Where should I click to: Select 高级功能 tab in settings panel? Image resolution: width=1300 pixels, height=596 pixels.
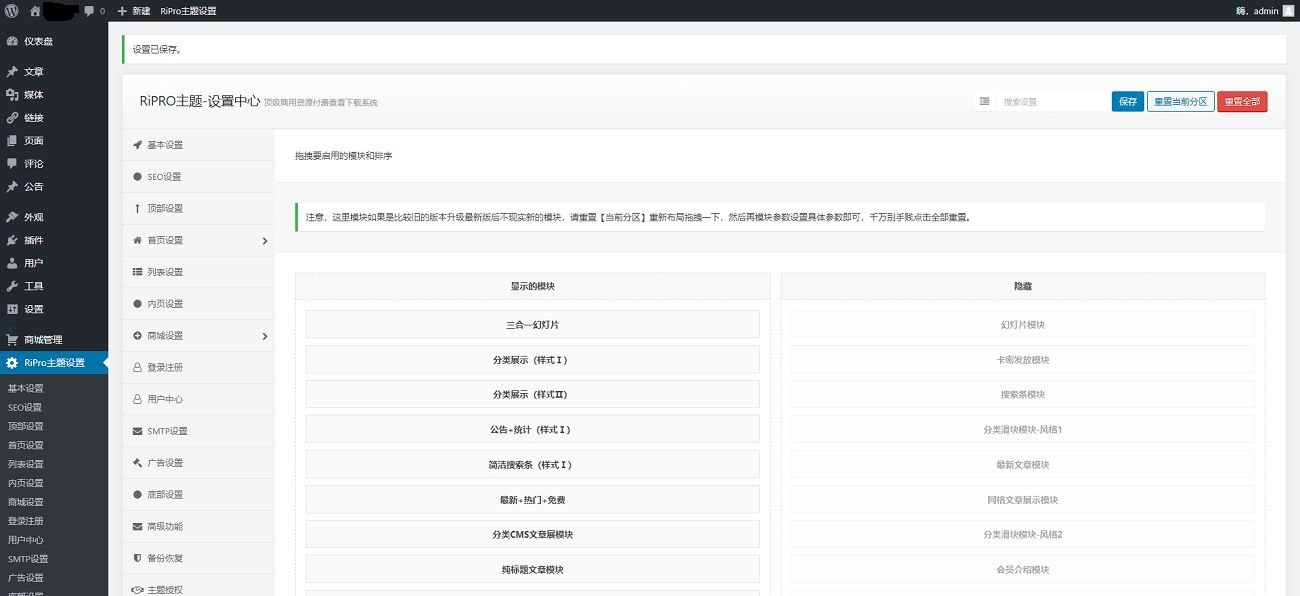coord(198,526)
